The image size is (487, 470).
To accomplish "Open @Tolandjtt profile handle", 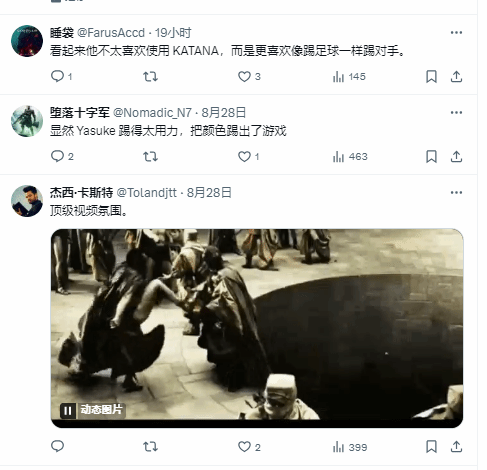I will 147,193.
